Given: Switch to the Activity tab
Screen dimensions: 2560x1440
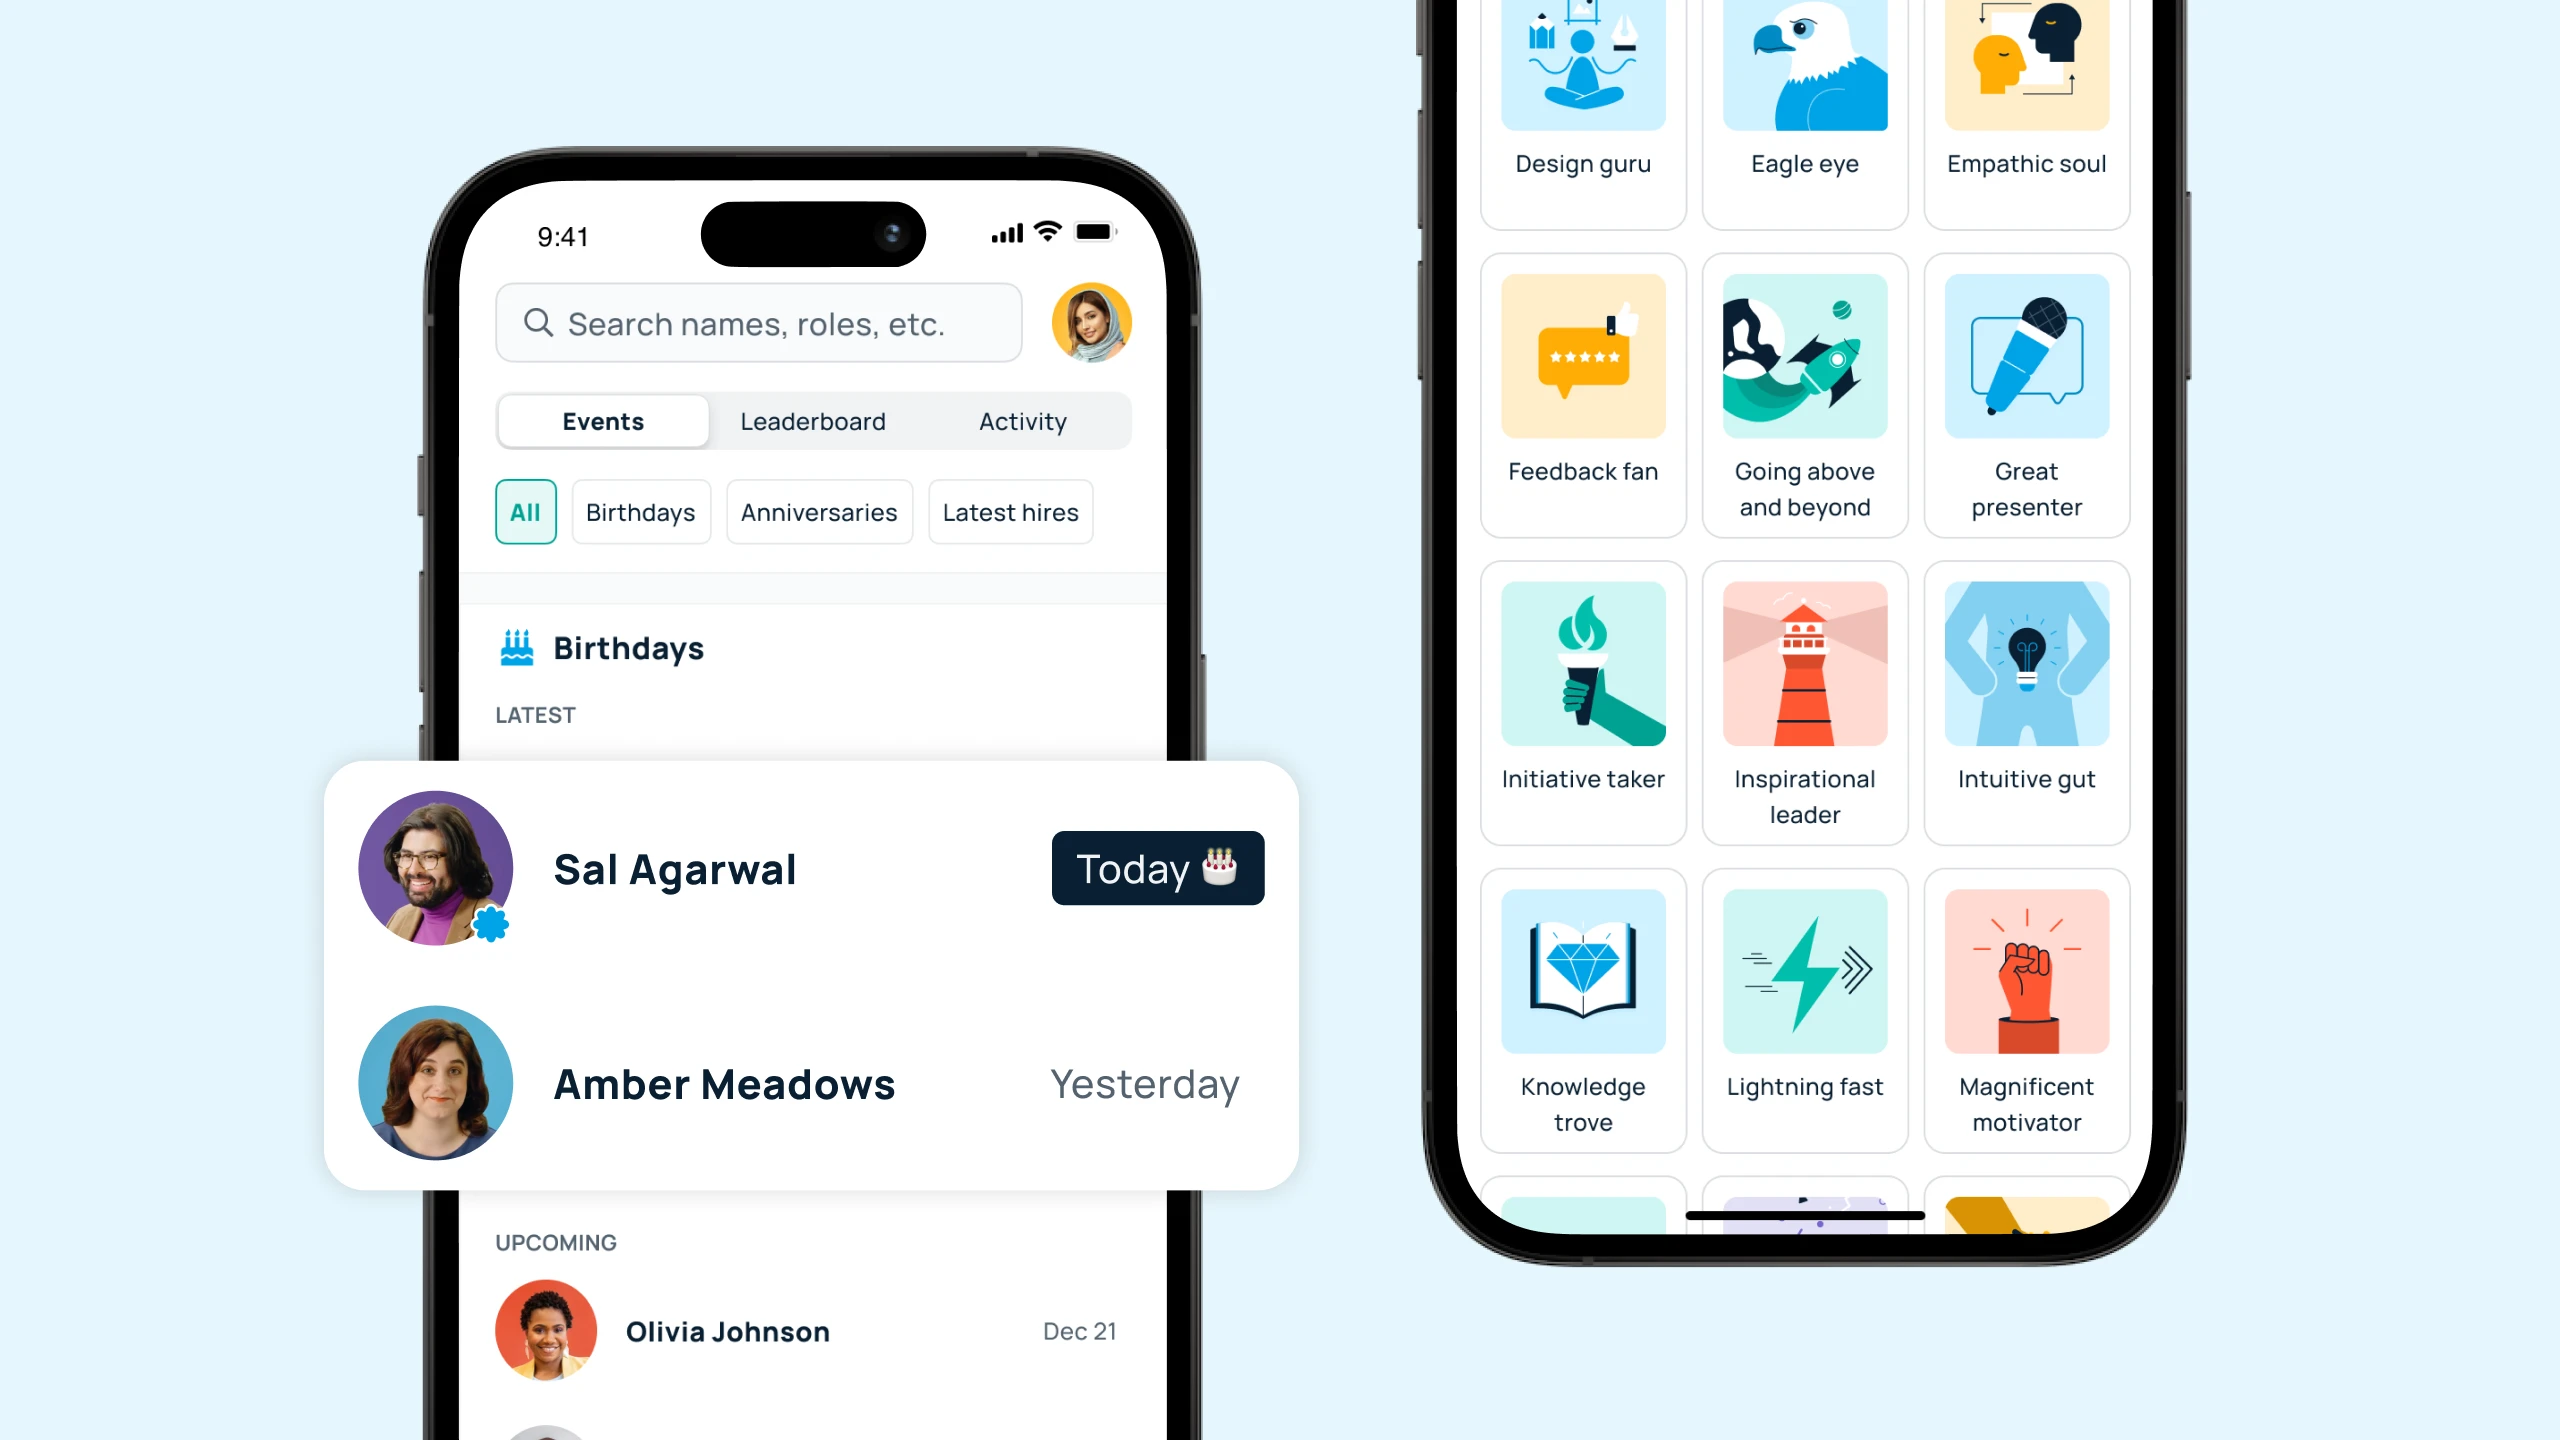Looking at the screenshot, I should point(1023,420).
